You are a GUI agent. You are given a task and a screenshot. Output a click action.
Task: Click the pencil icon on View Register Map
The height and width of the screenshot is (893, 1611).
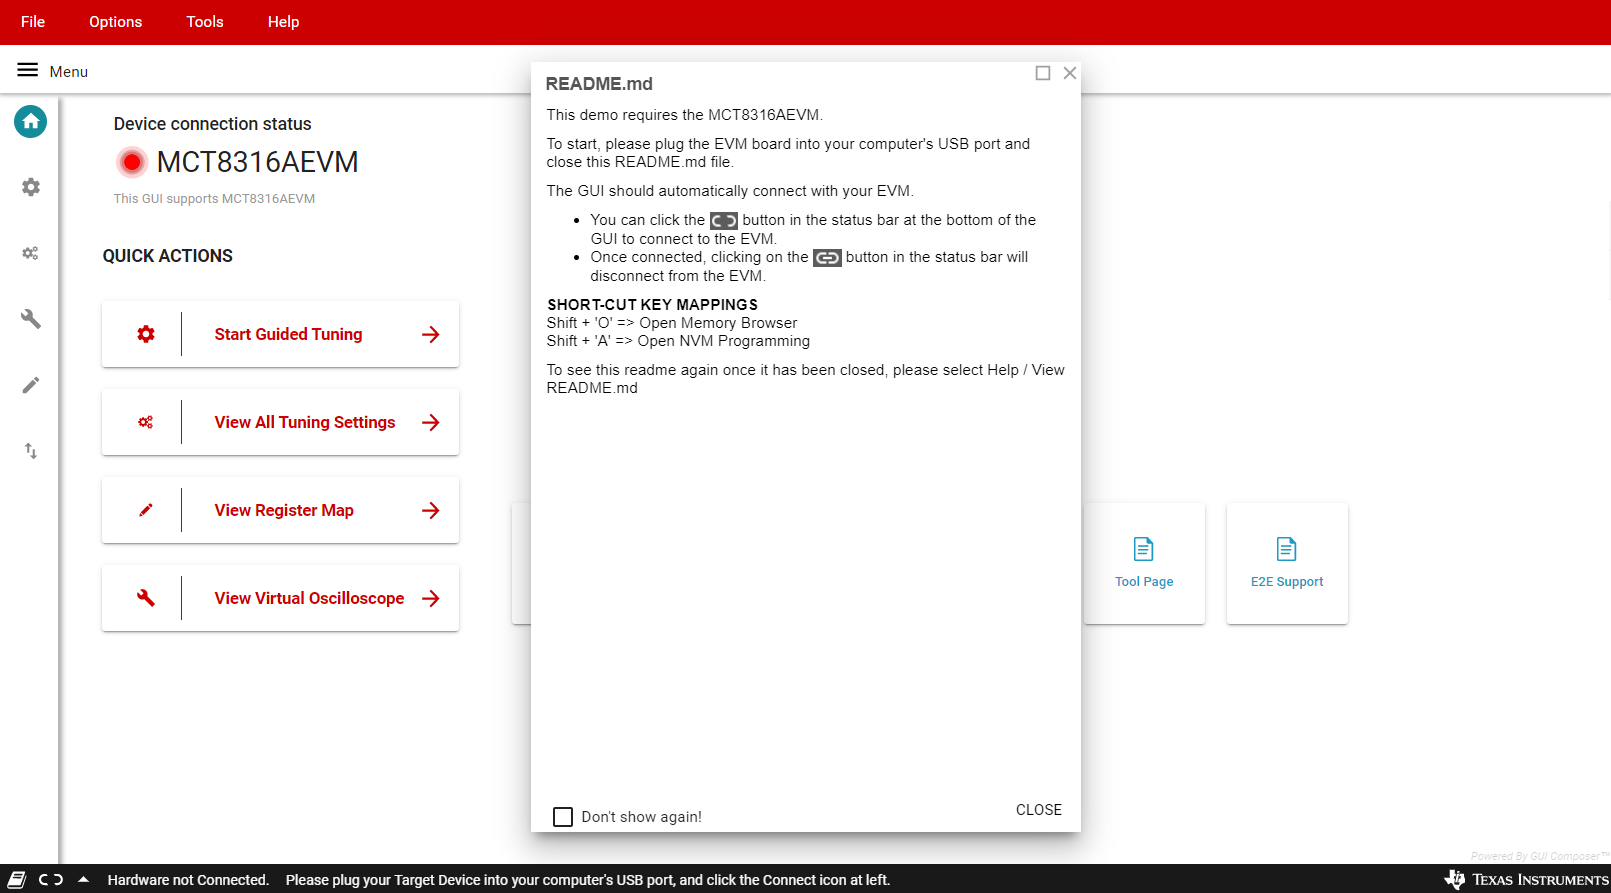[146, 510]
